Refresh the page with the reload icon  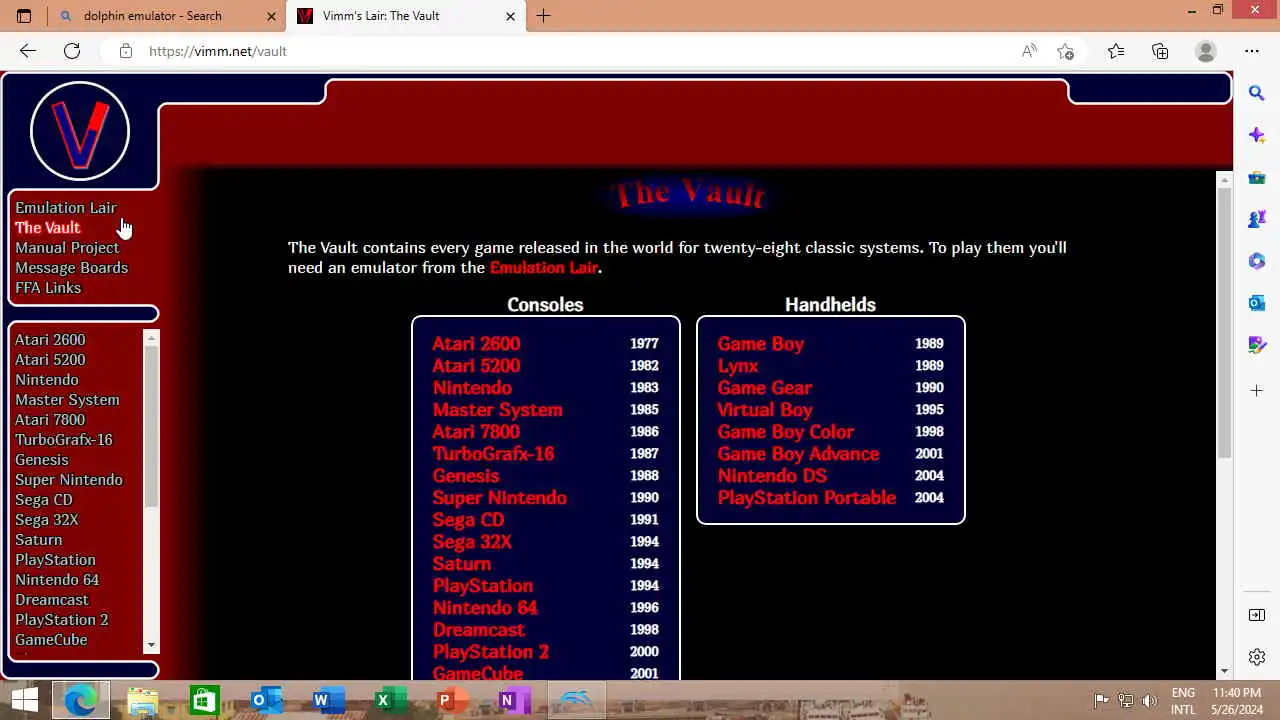[72, 51]
